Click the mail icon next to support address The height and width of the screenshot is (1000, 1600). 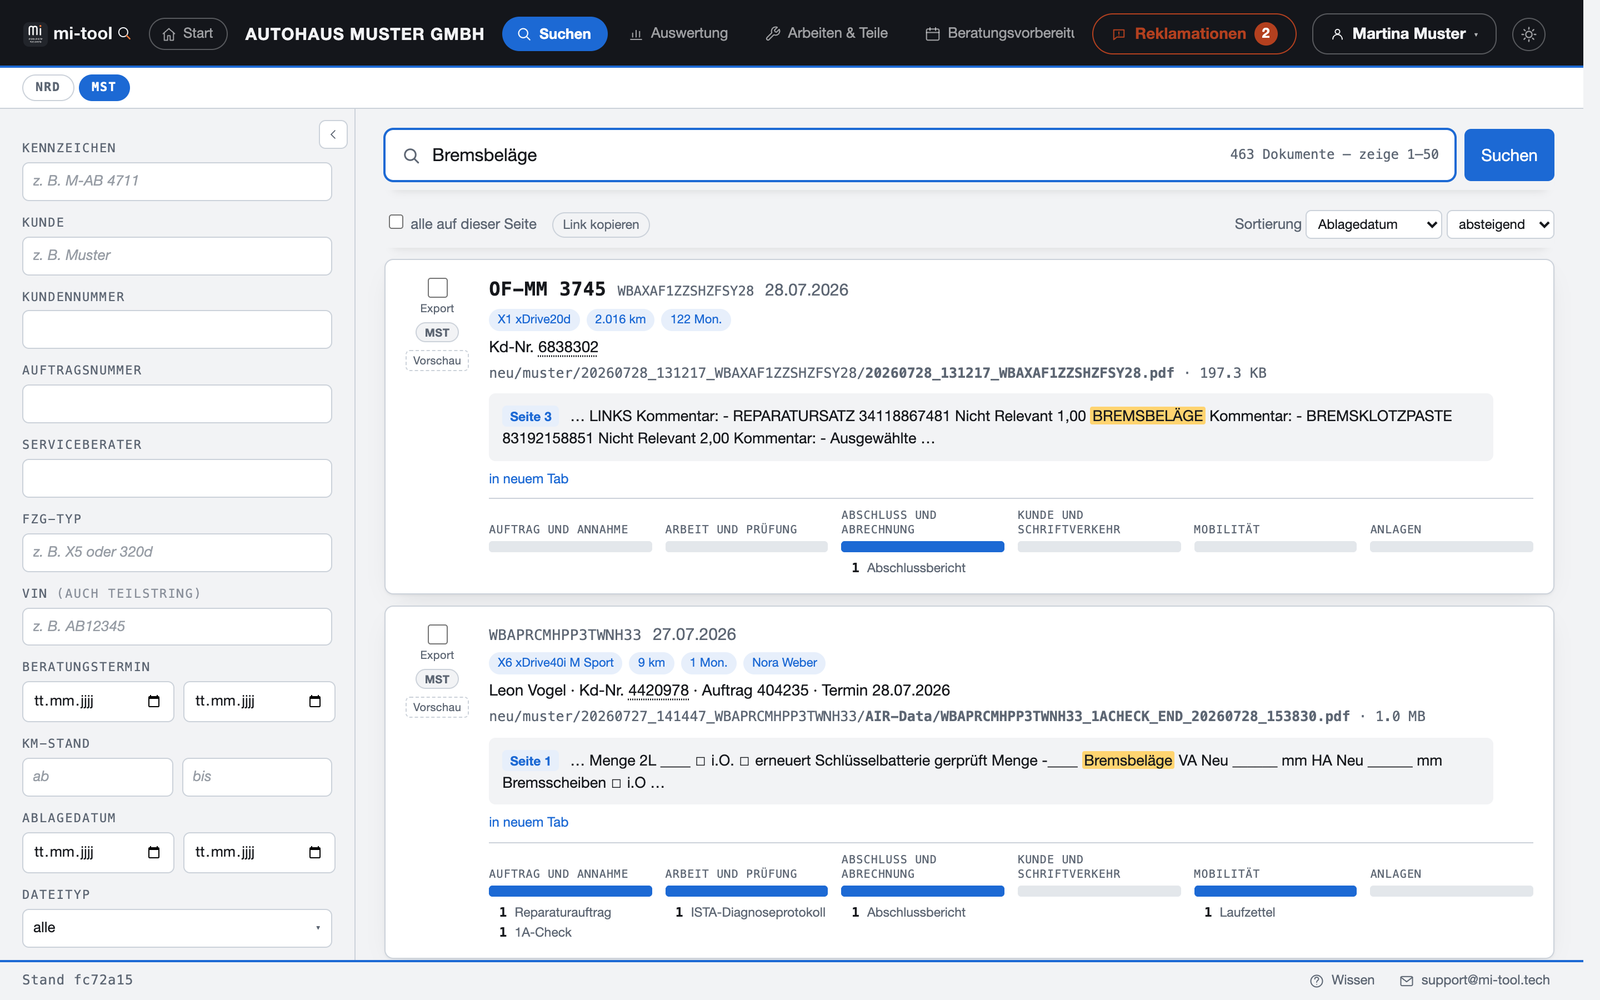pos(1406,981)
